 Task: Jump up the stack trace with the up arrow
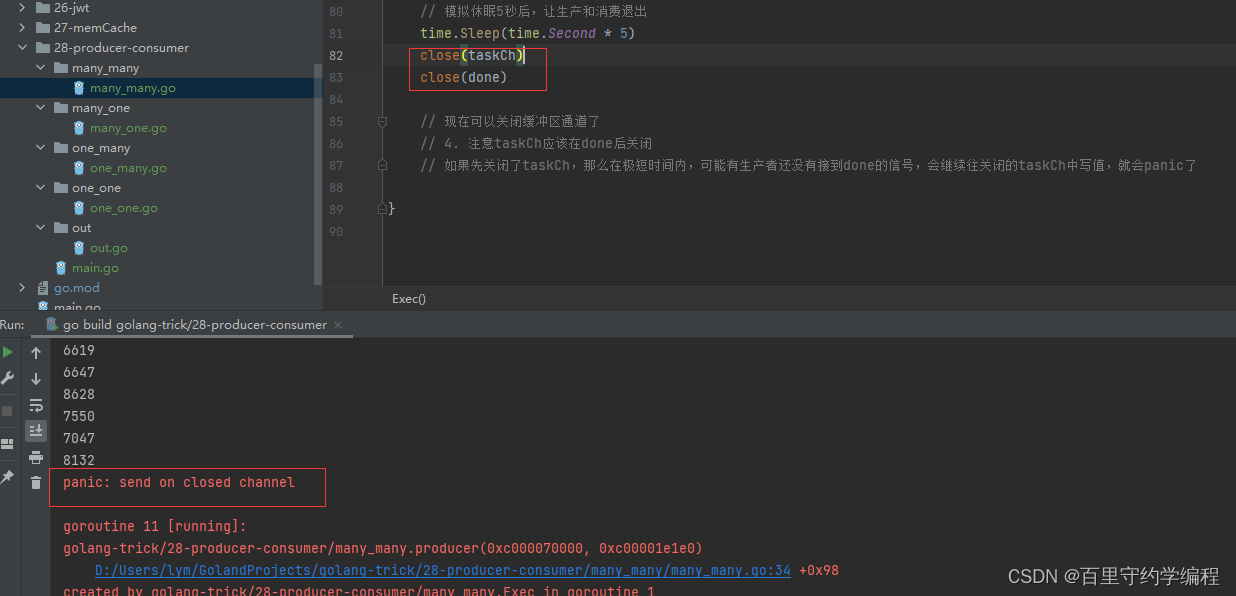(36, 353)
